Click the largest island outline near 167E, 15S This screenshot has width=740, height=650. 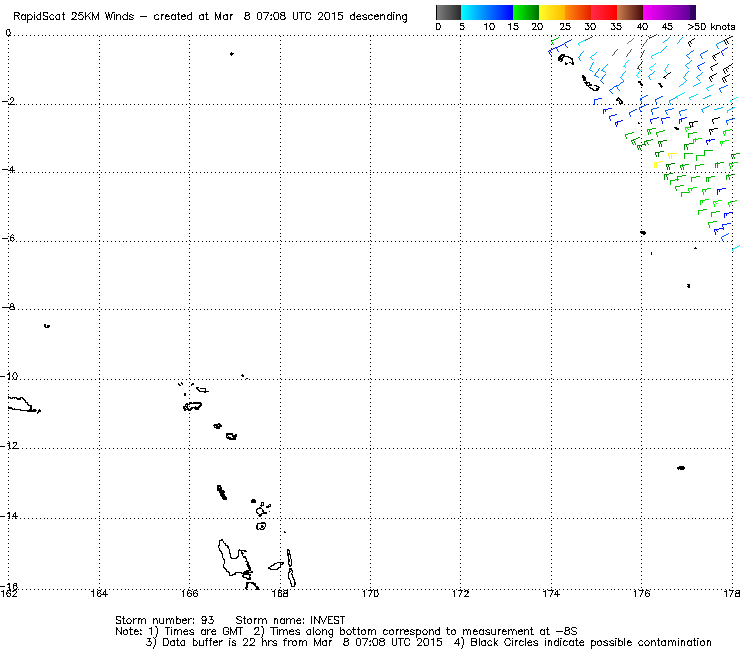point(234,558)
